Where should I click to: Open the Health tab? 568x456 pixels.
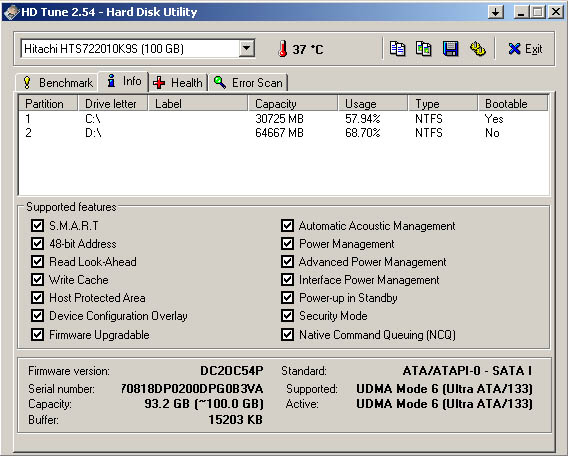pyautogui.click(x=178, y=83)
